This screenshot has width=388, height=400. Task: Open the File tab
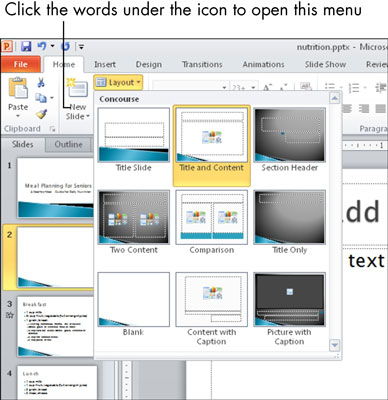pyautogui.click(x=20, y=64)
